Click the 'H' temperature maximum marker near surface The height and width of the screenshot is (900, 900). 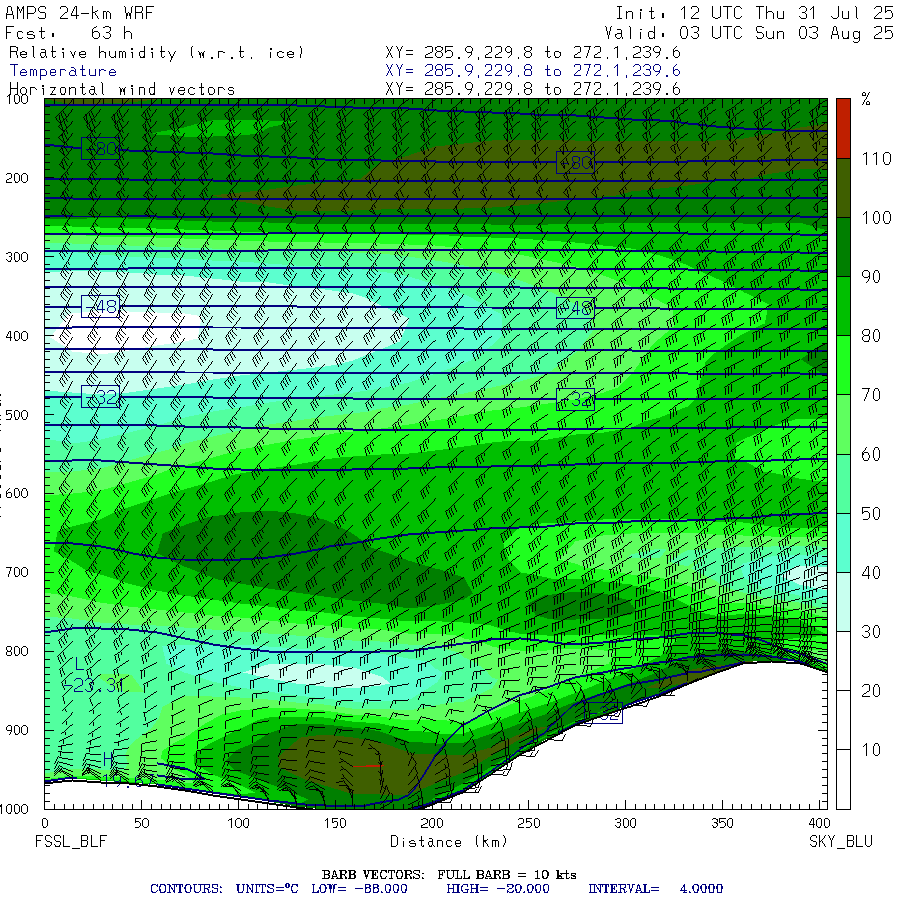[x=108, y=759]
